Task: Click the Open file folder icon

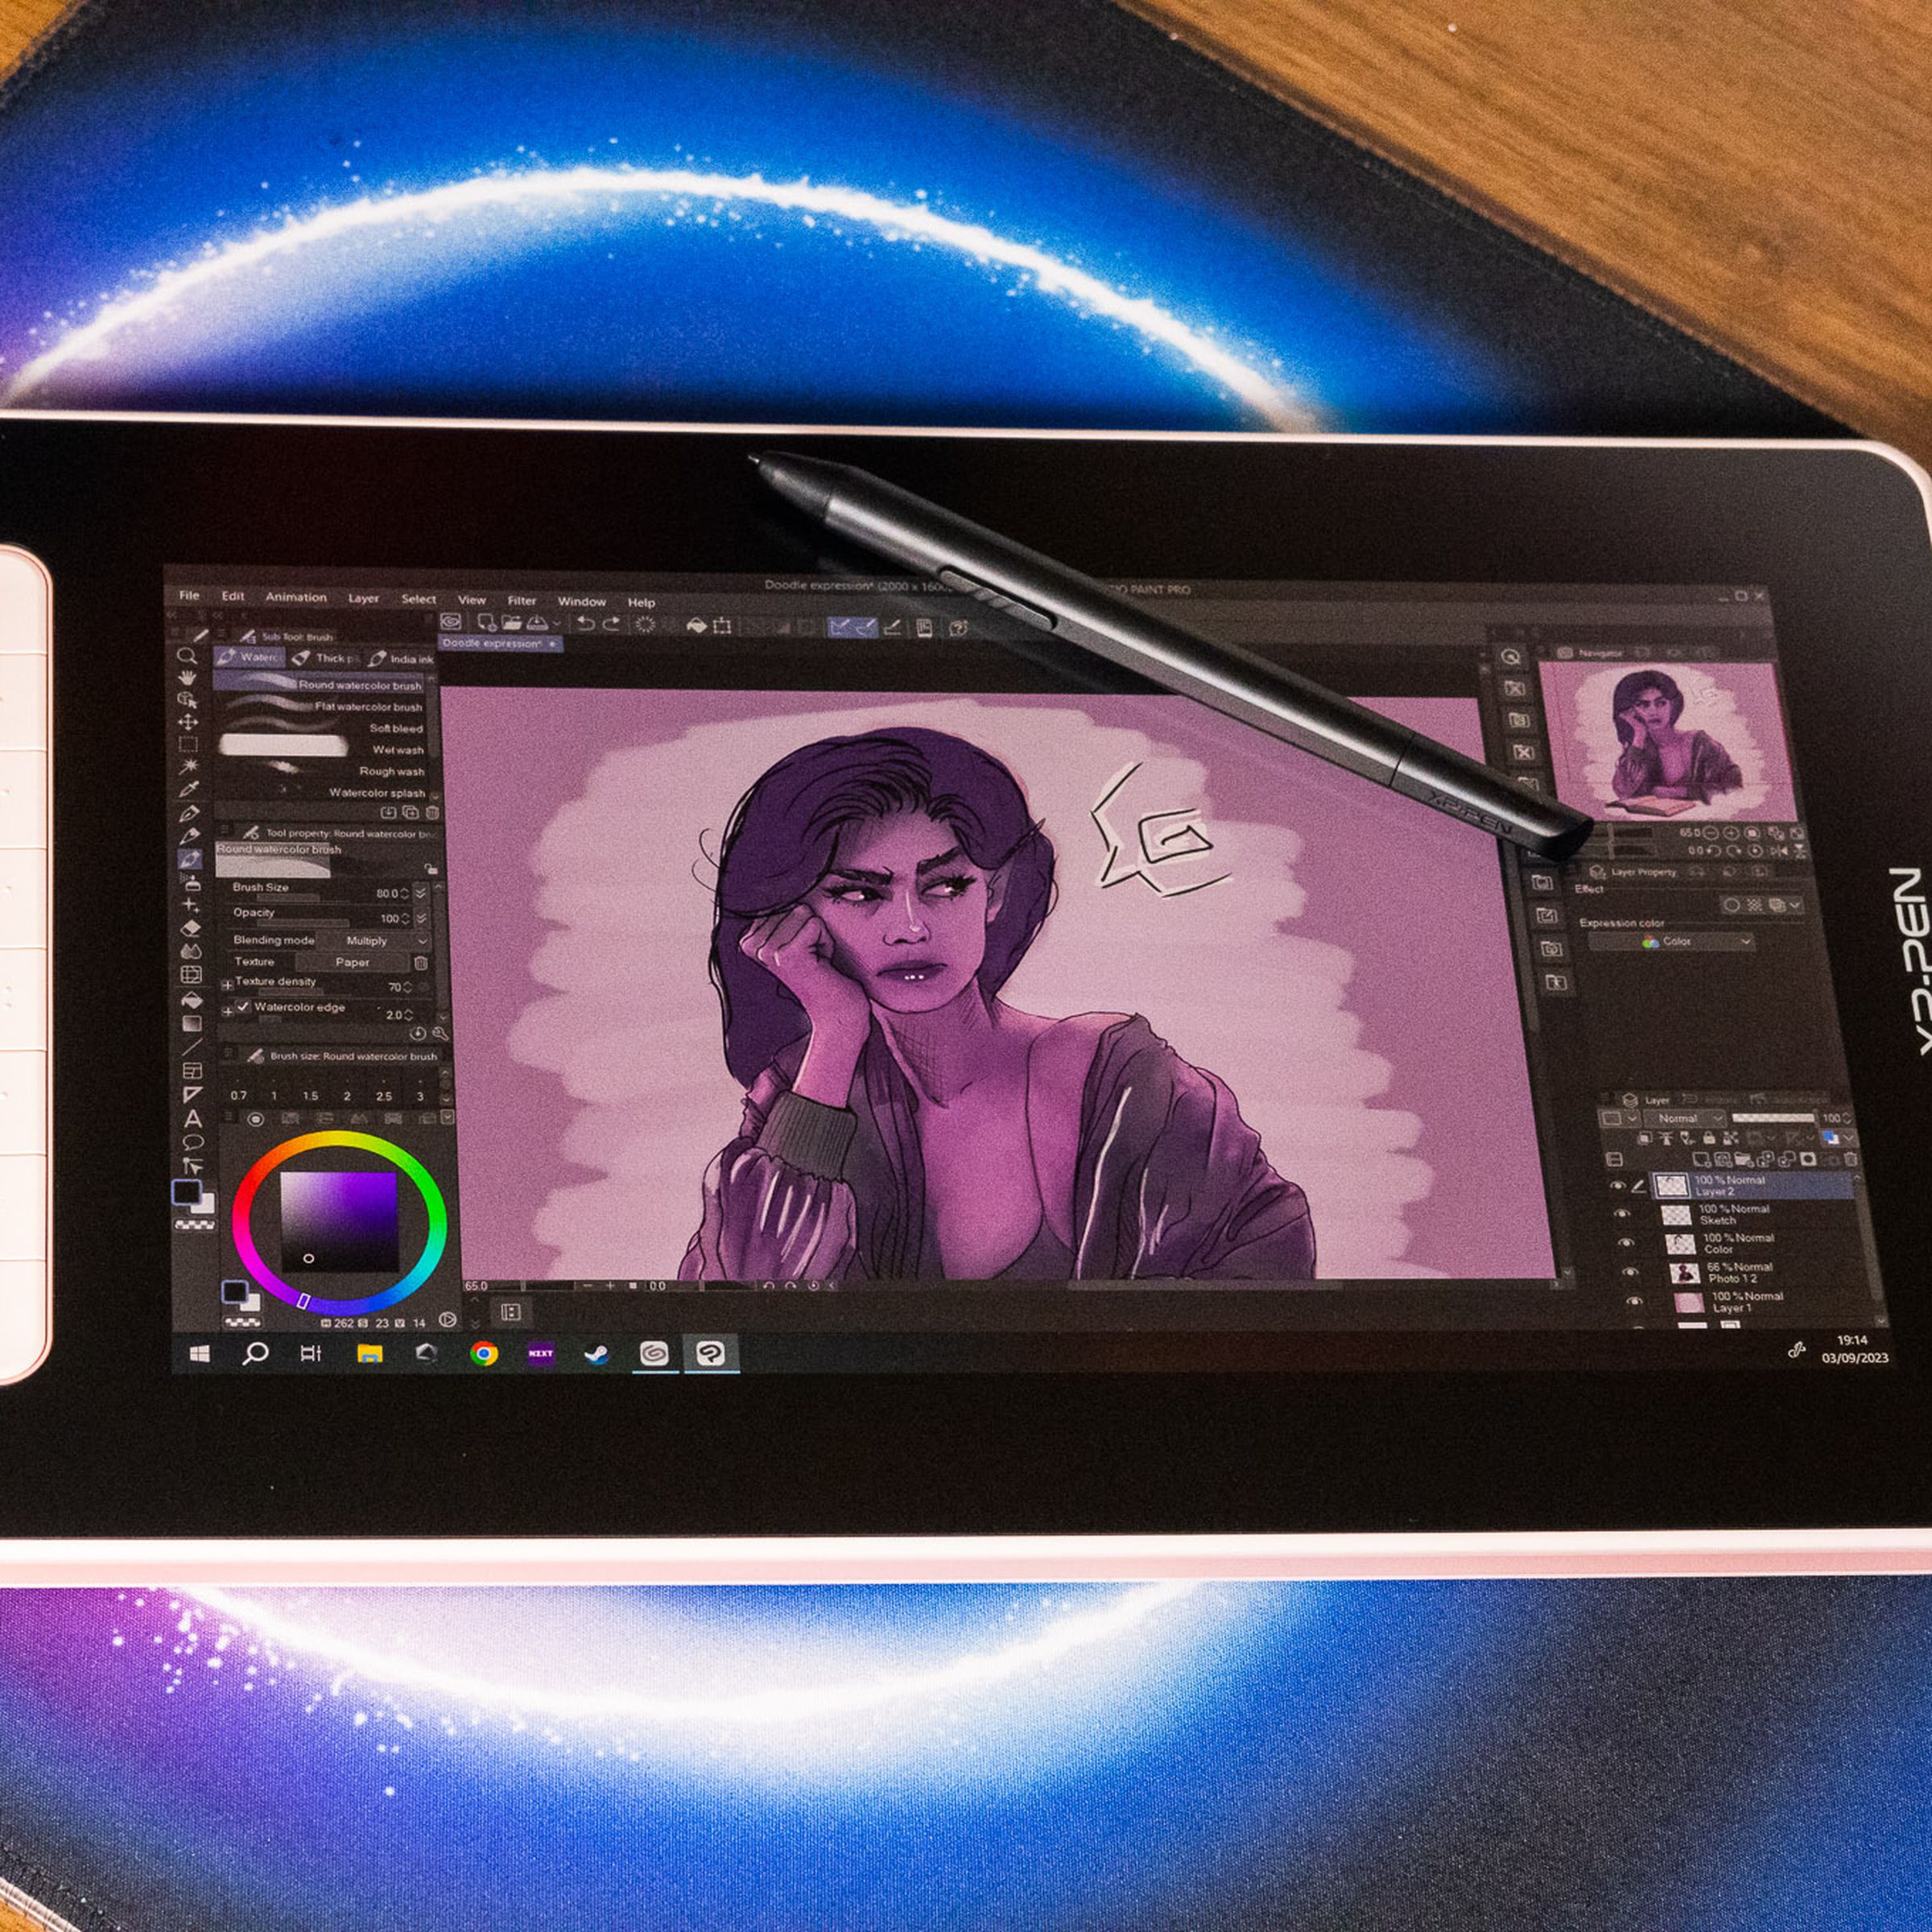Action: point(512,623)
